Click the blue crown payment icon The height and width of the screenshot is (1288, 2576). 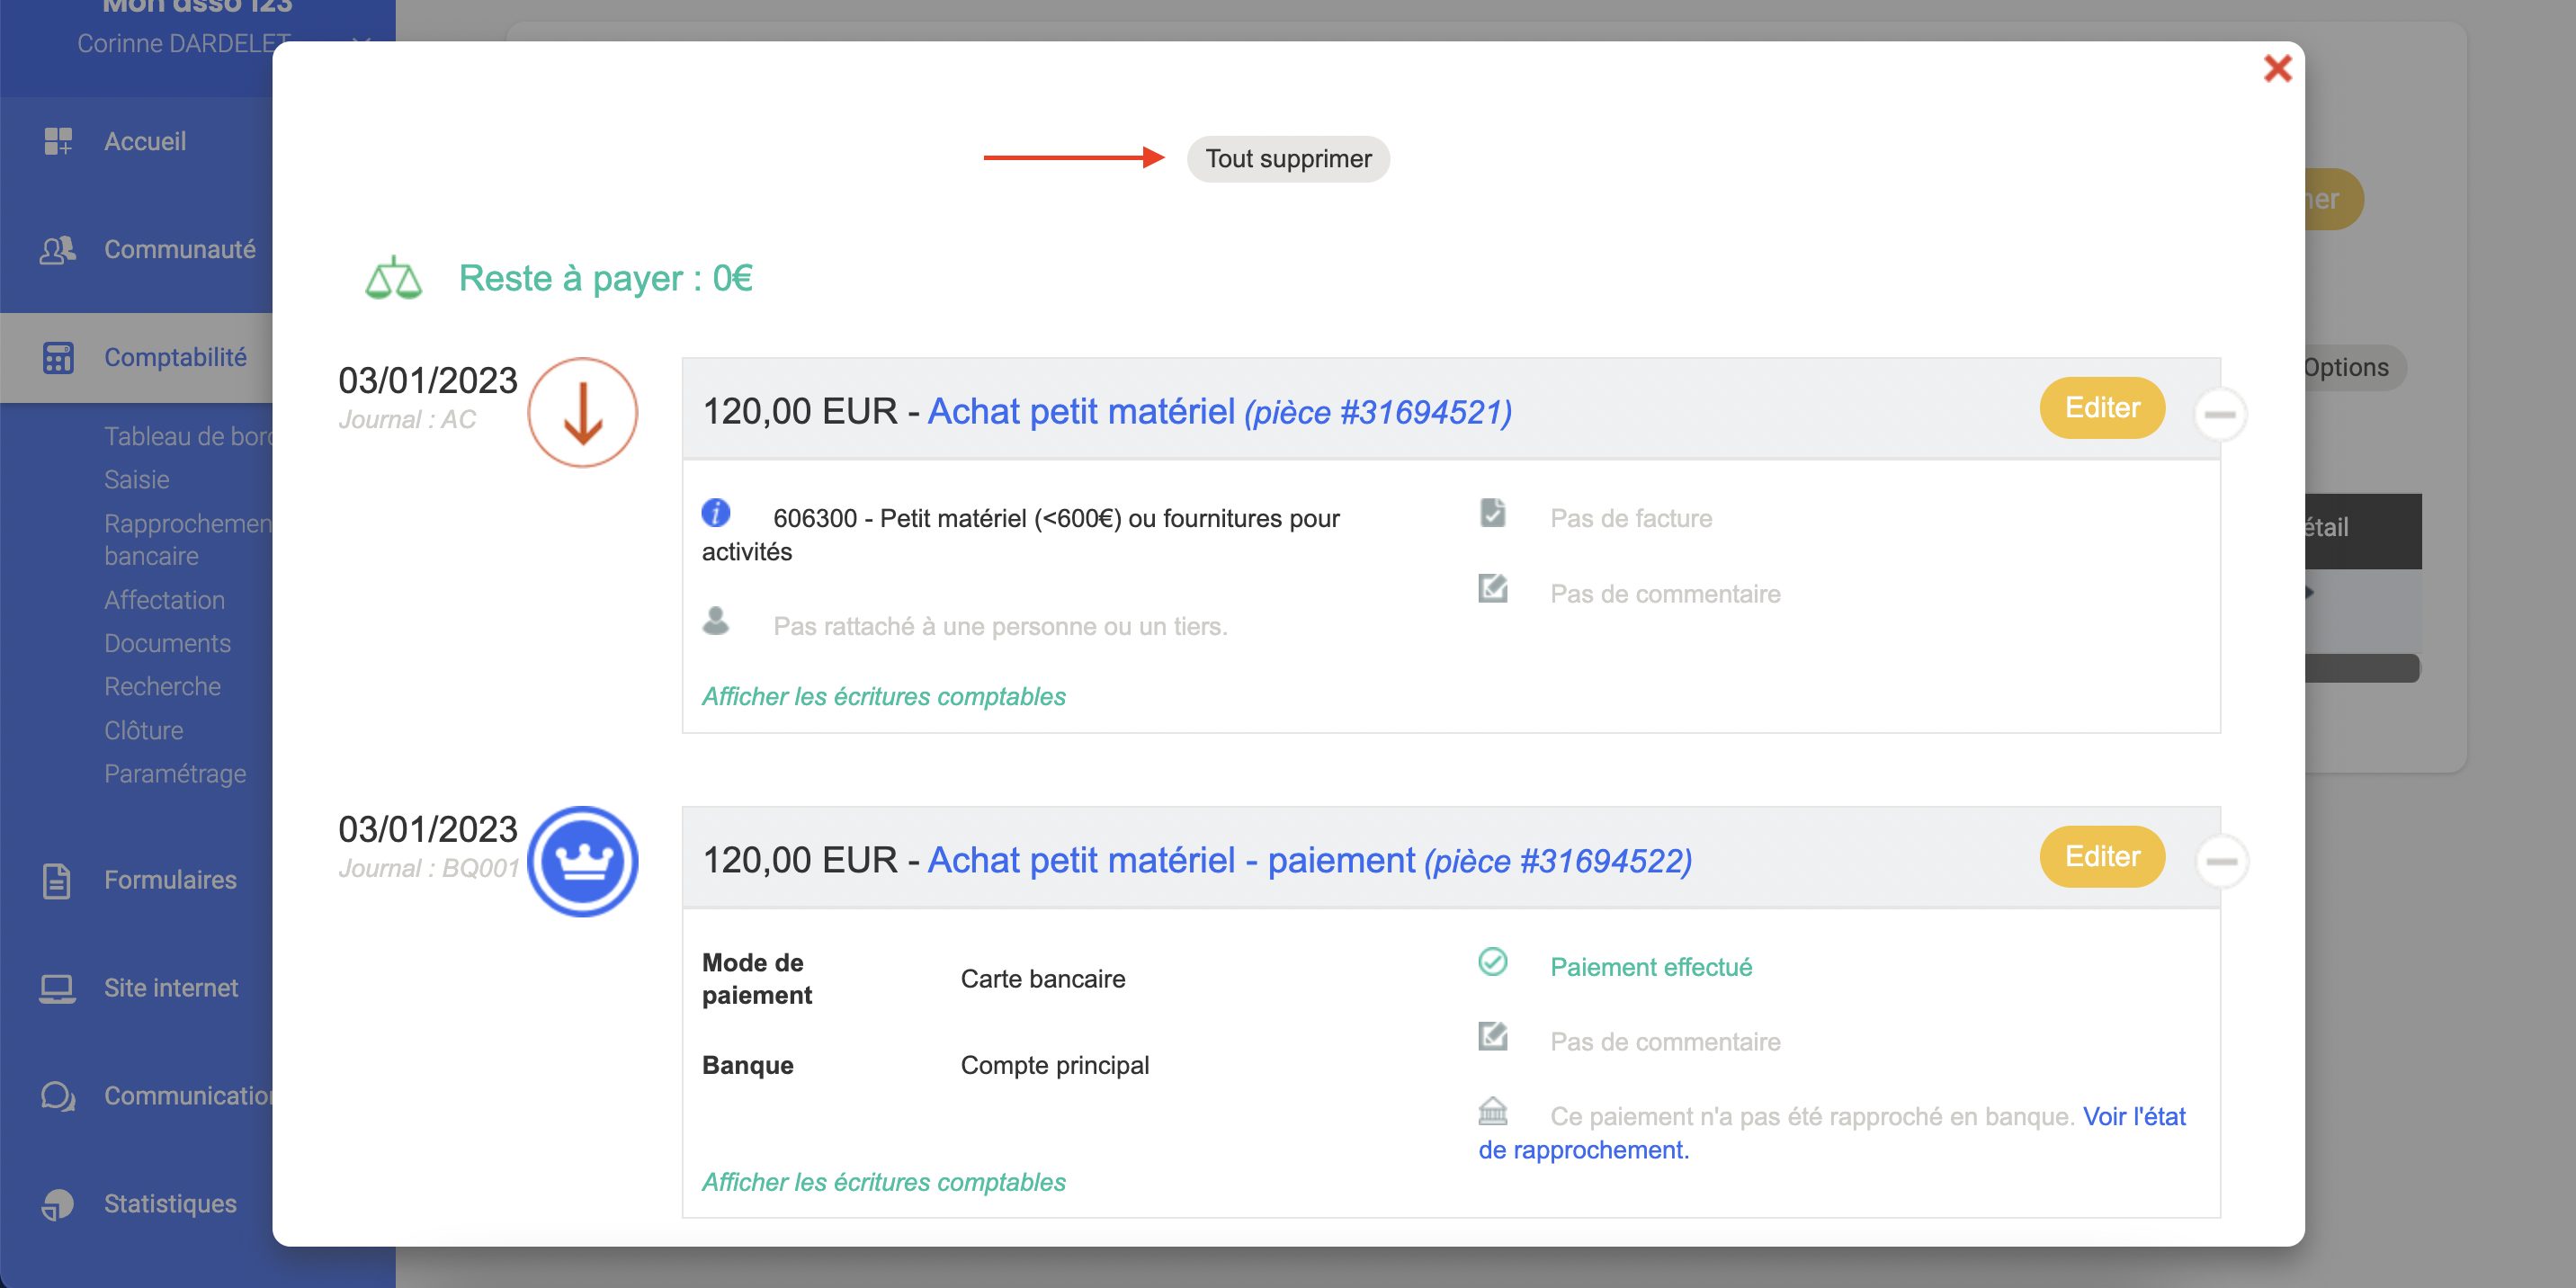pos(582,861)
